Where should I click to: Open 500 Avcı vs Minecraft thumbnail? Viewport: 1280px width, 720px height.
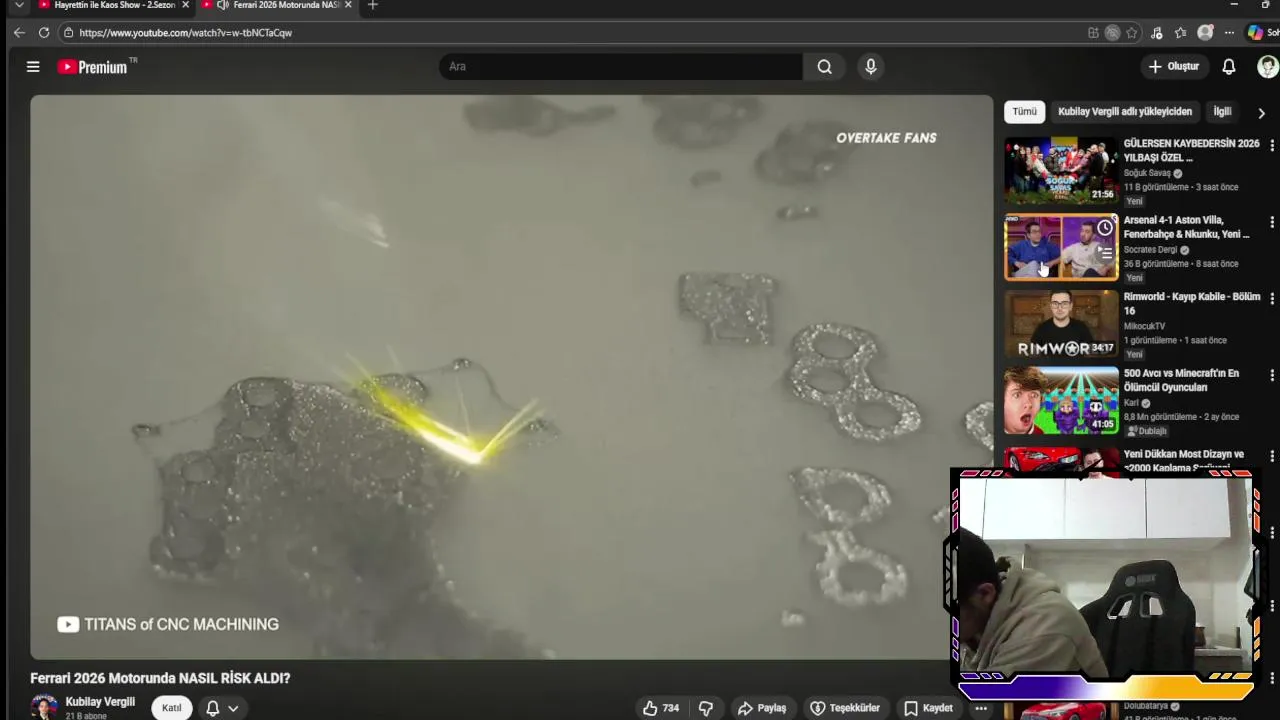tap(1061, 400)
